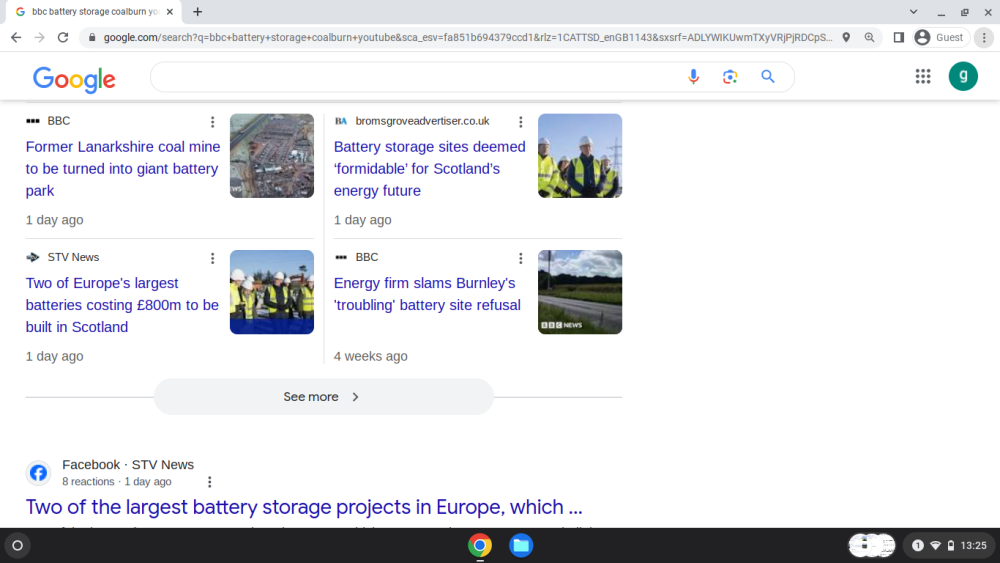View site information via the lock icon

tap(92, 38)
